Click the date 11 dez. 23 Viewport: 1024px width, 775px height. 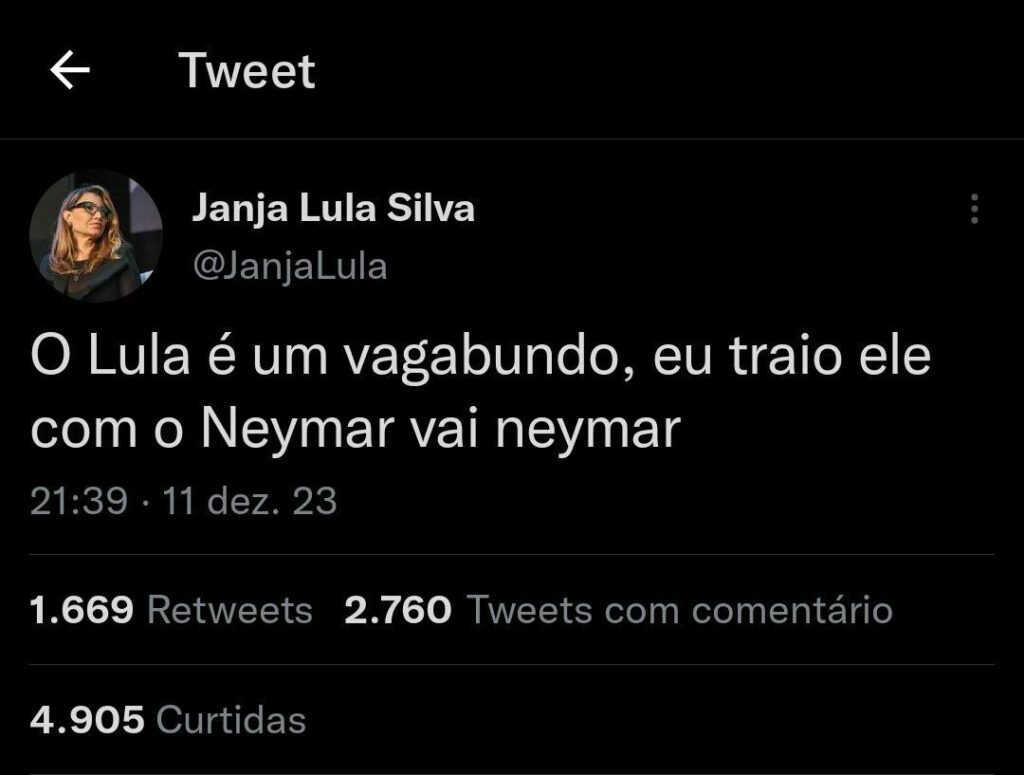point(250,501)
